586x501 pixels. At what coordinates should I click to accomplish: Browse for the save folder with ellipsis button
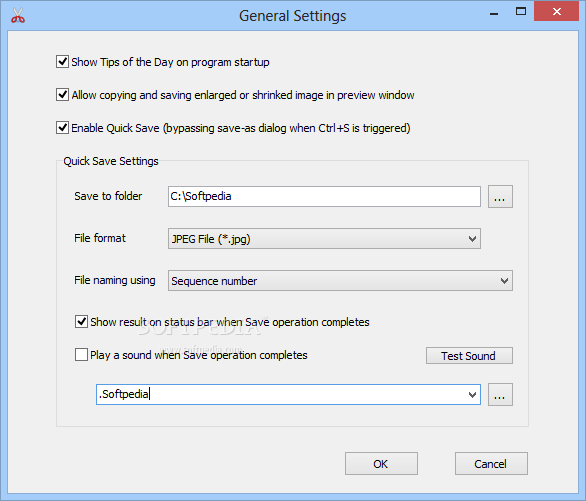[x=500, y=197]
